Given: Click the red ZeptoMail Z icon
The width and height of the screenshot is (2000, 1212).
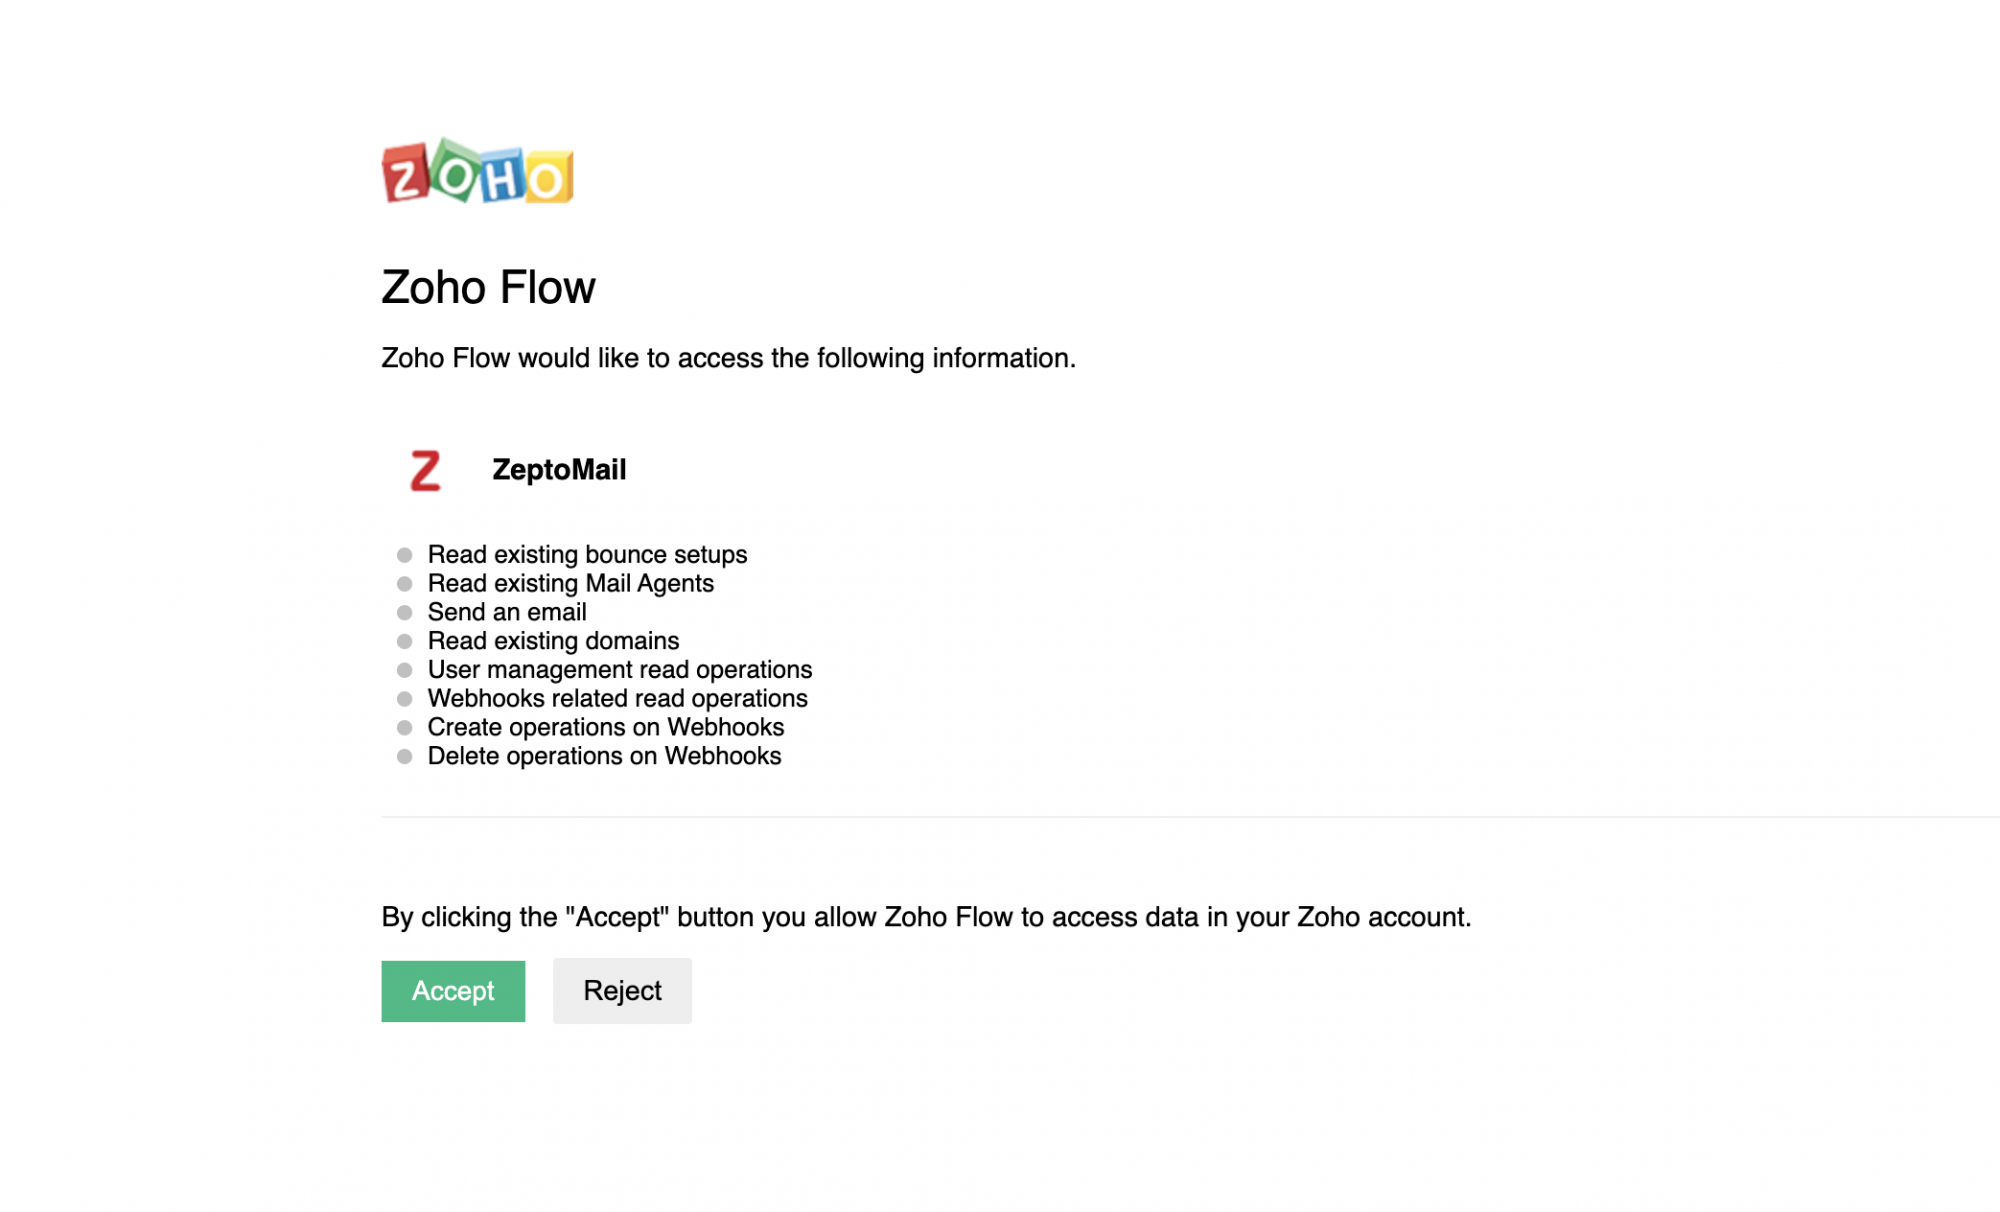Looking at the screenshot, I should point(425,471).
